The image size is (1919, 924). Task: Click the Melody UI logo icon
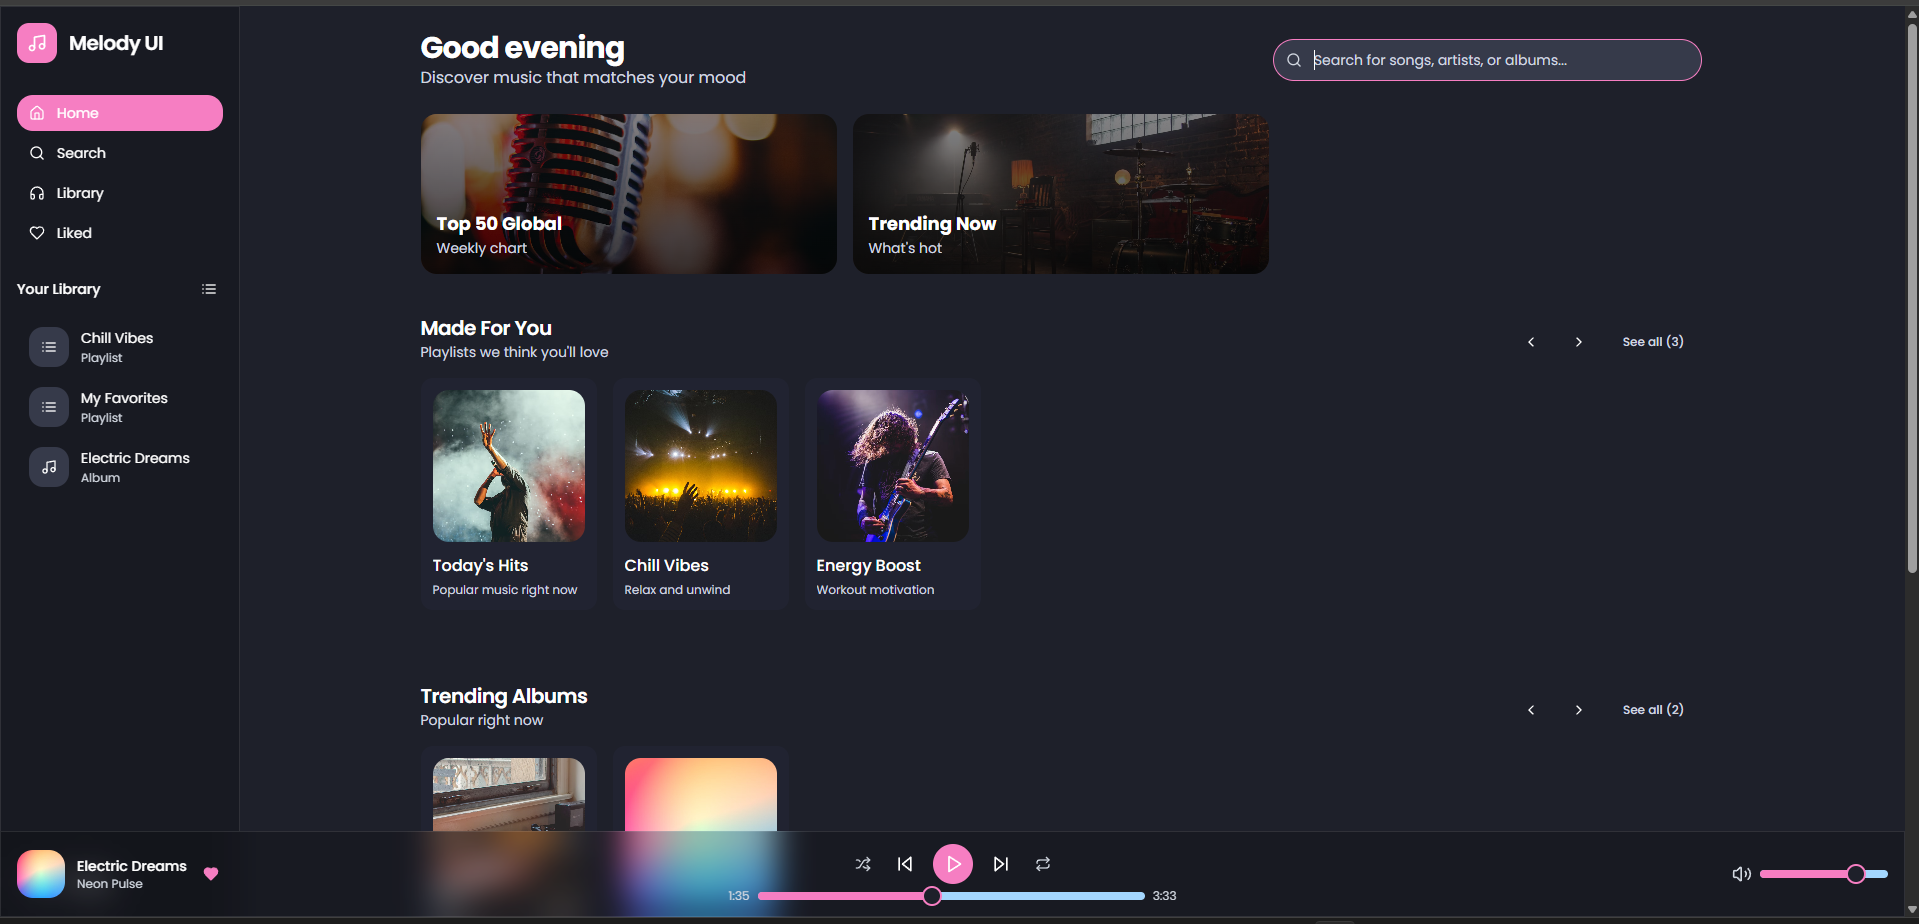point(36,43)
